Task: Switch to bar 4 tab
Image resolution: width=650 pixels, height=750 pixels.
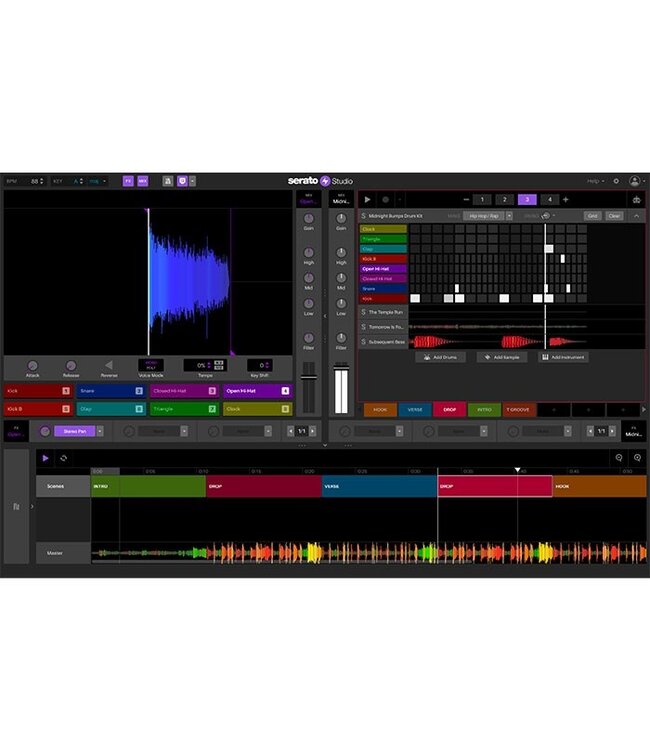Action: tap(550, 199)
